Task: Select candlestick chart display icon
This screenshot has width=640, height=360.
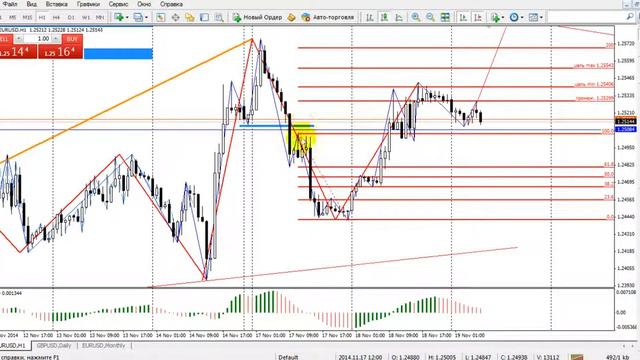Action: point(384,17)
